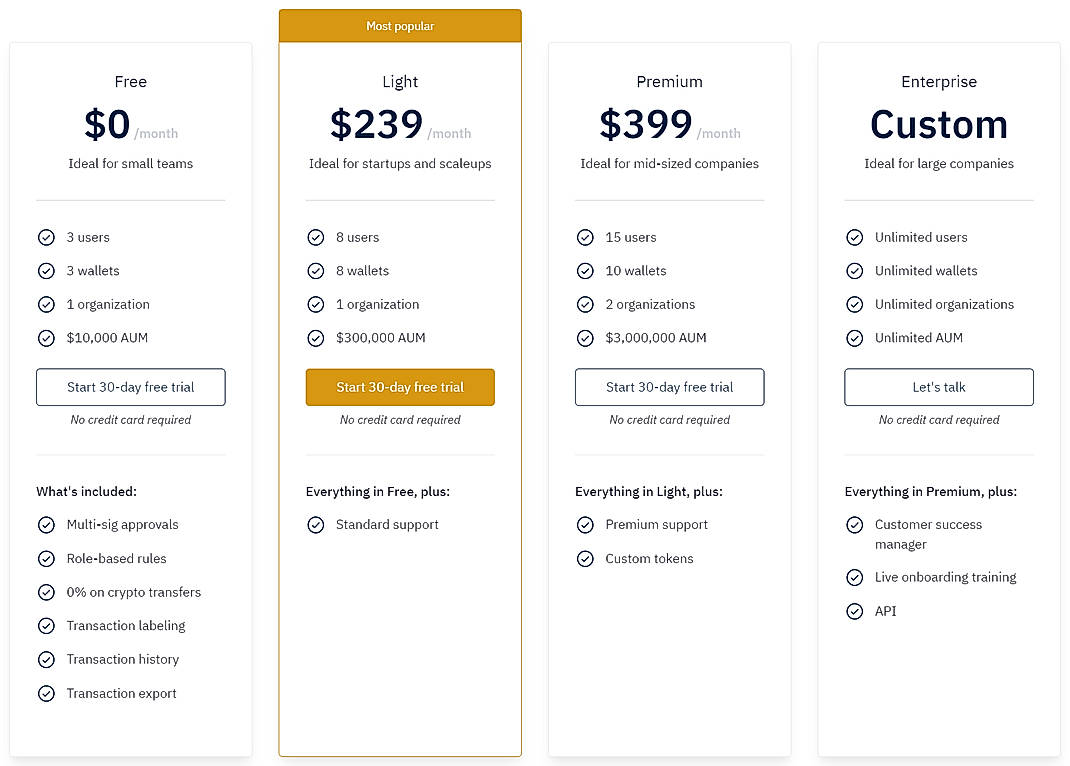Click the Enterprise Custom price text
Image resolution: width=1070 pixels, height=766 pixels.
(x=938, y=124)
